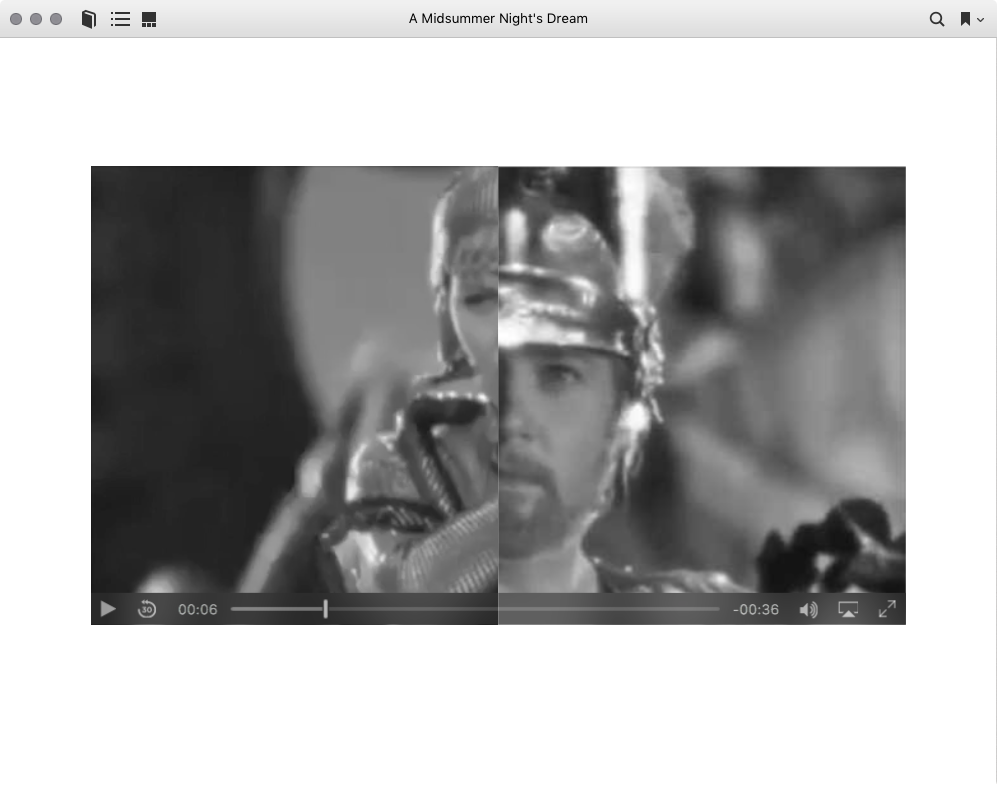Skip back 30 seconds in video
The width and height of the screenshot is (997, 786).
147,609
